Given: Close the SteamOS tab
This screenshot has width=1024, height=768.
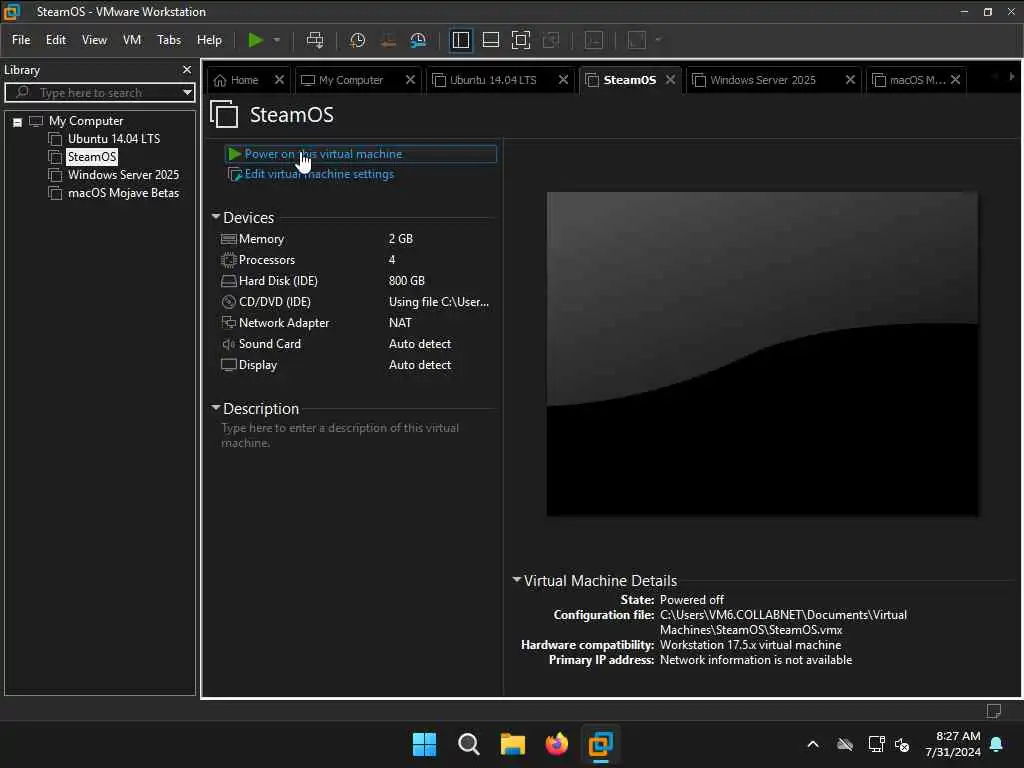Looking at the screenshot, I should point(670,80).
